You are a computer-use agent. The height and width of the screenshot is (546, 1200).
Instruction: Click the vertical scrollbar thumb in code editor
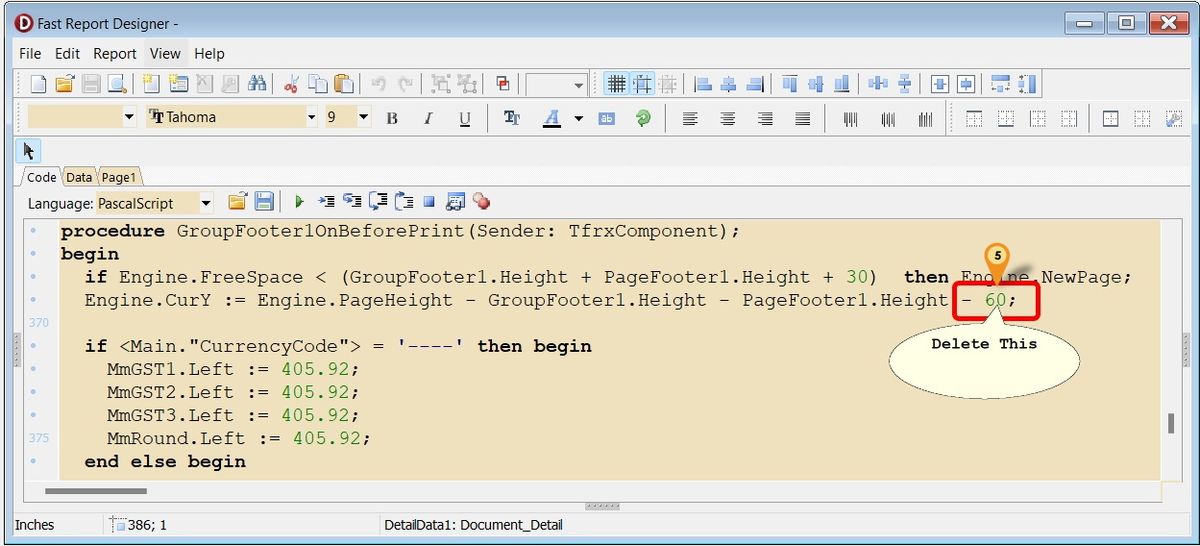point(1170,423)
